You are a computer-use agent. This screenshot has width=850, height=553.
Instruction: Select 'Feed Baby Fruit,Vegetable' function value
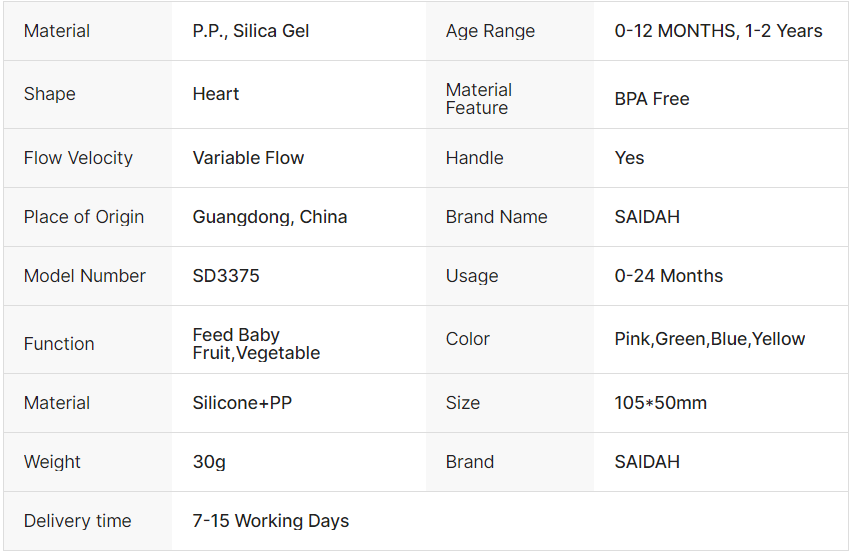(x=256, y=343)
